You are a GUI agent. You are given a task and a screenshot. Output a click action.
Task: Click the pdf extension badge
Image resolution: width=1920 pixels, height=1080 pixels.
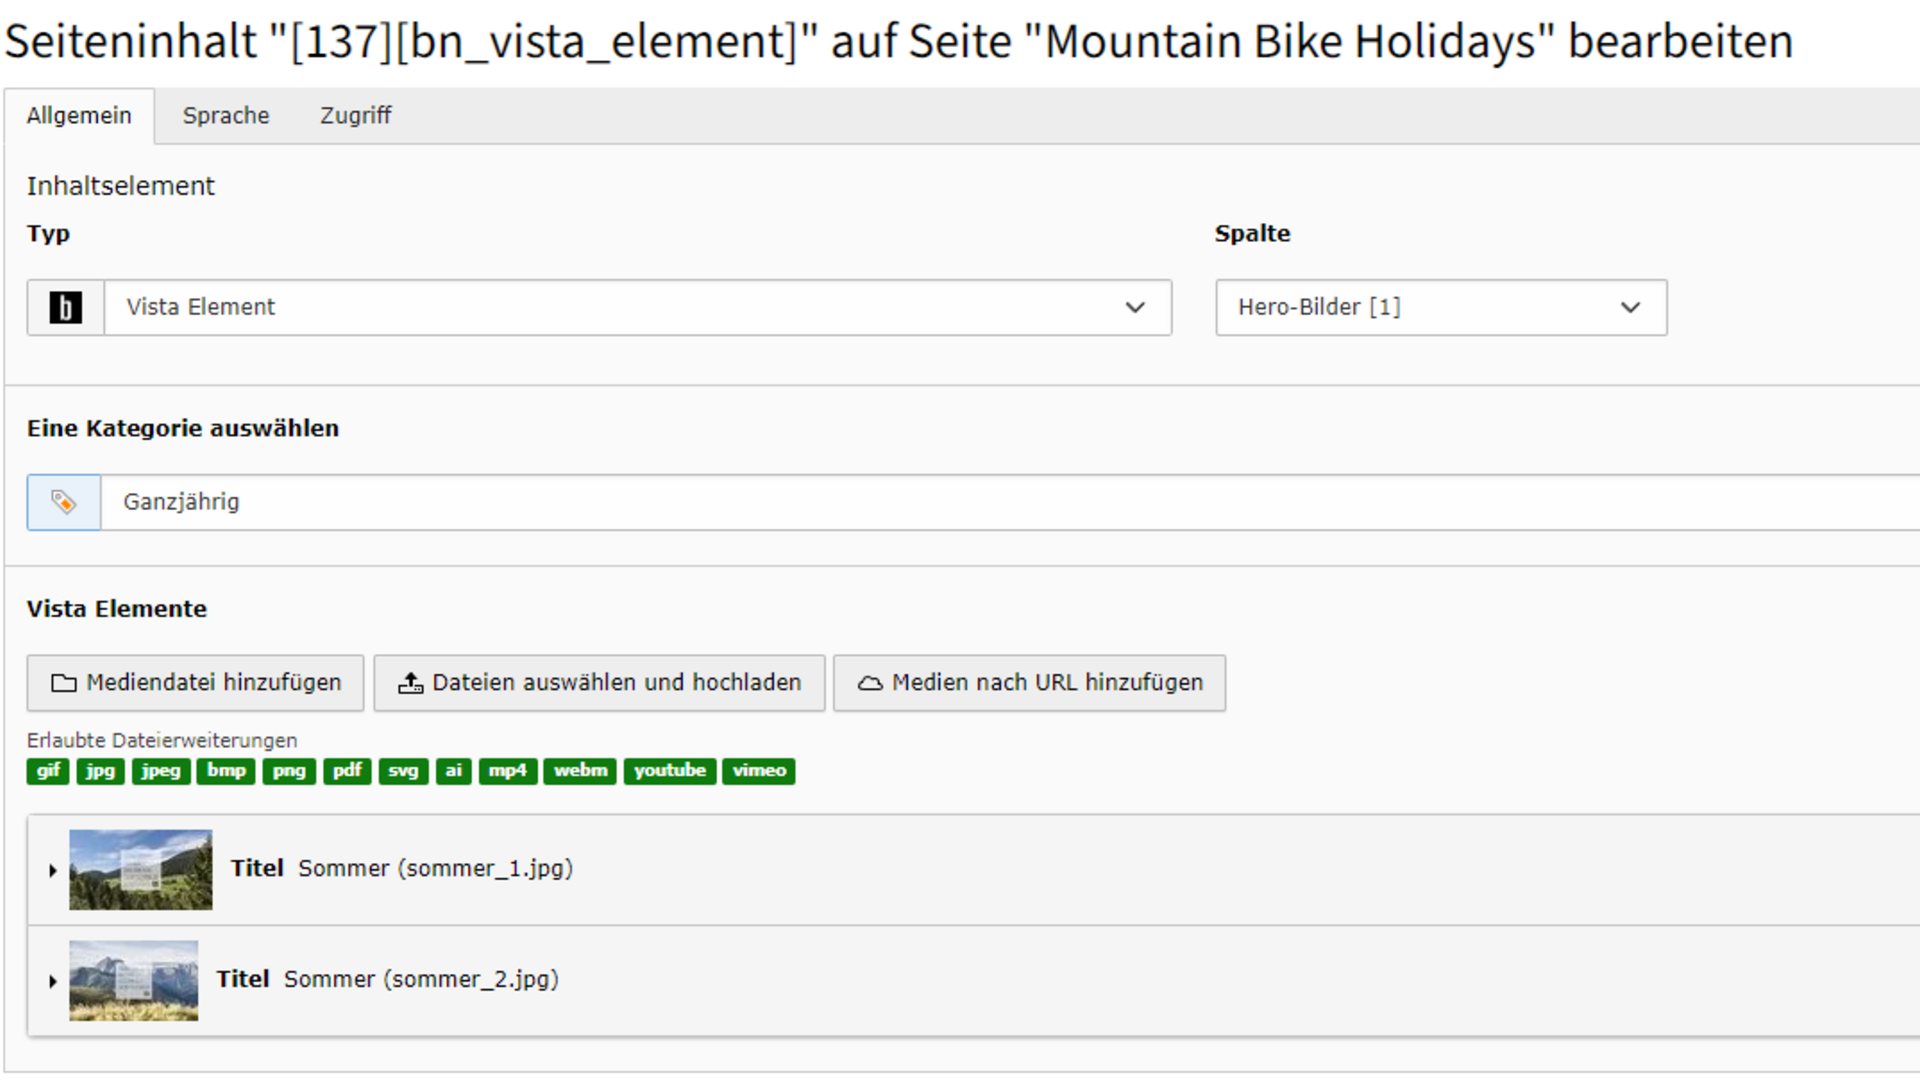point(347,771)
